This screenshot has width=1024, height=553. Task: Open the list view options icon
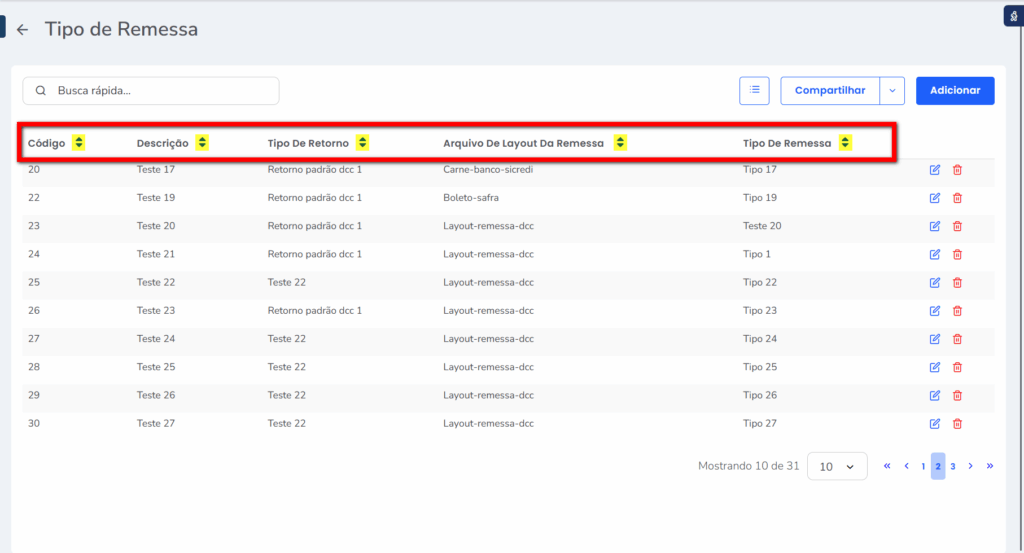[754, 91]
